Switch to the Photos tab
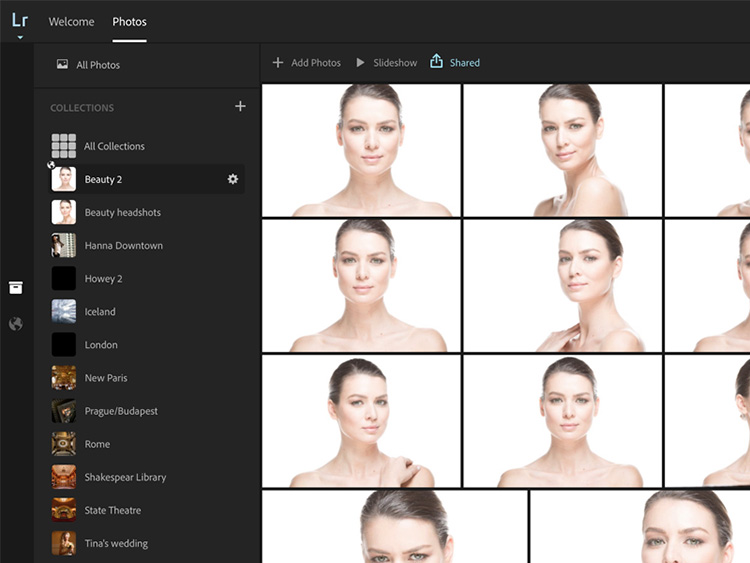Screen dimensions: 750x563 pos(129,22)
